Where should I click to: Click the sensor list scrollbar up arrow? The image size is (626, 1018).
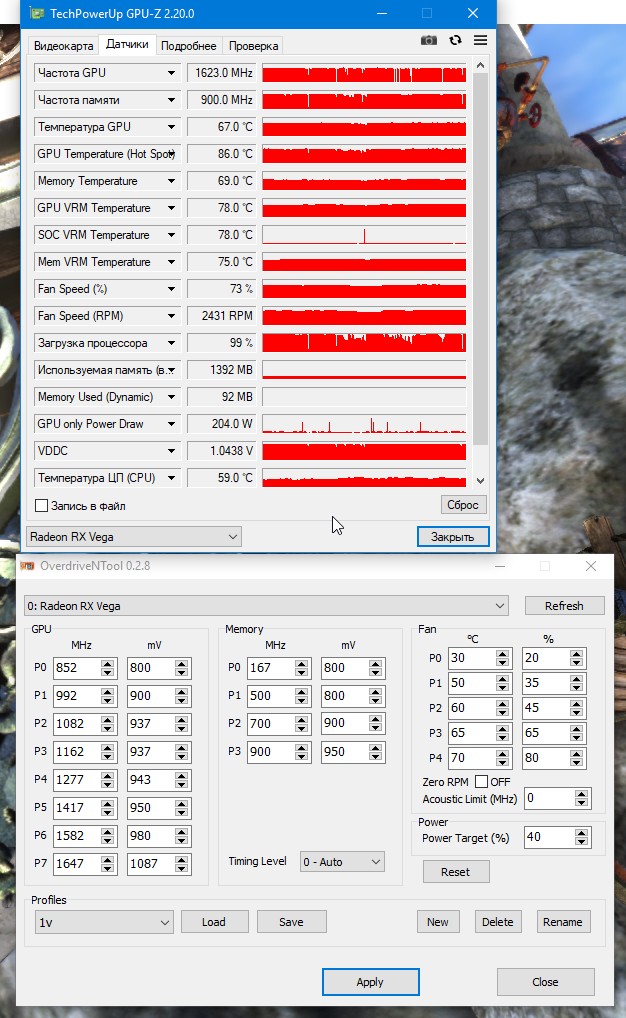[x=481, y=66]
